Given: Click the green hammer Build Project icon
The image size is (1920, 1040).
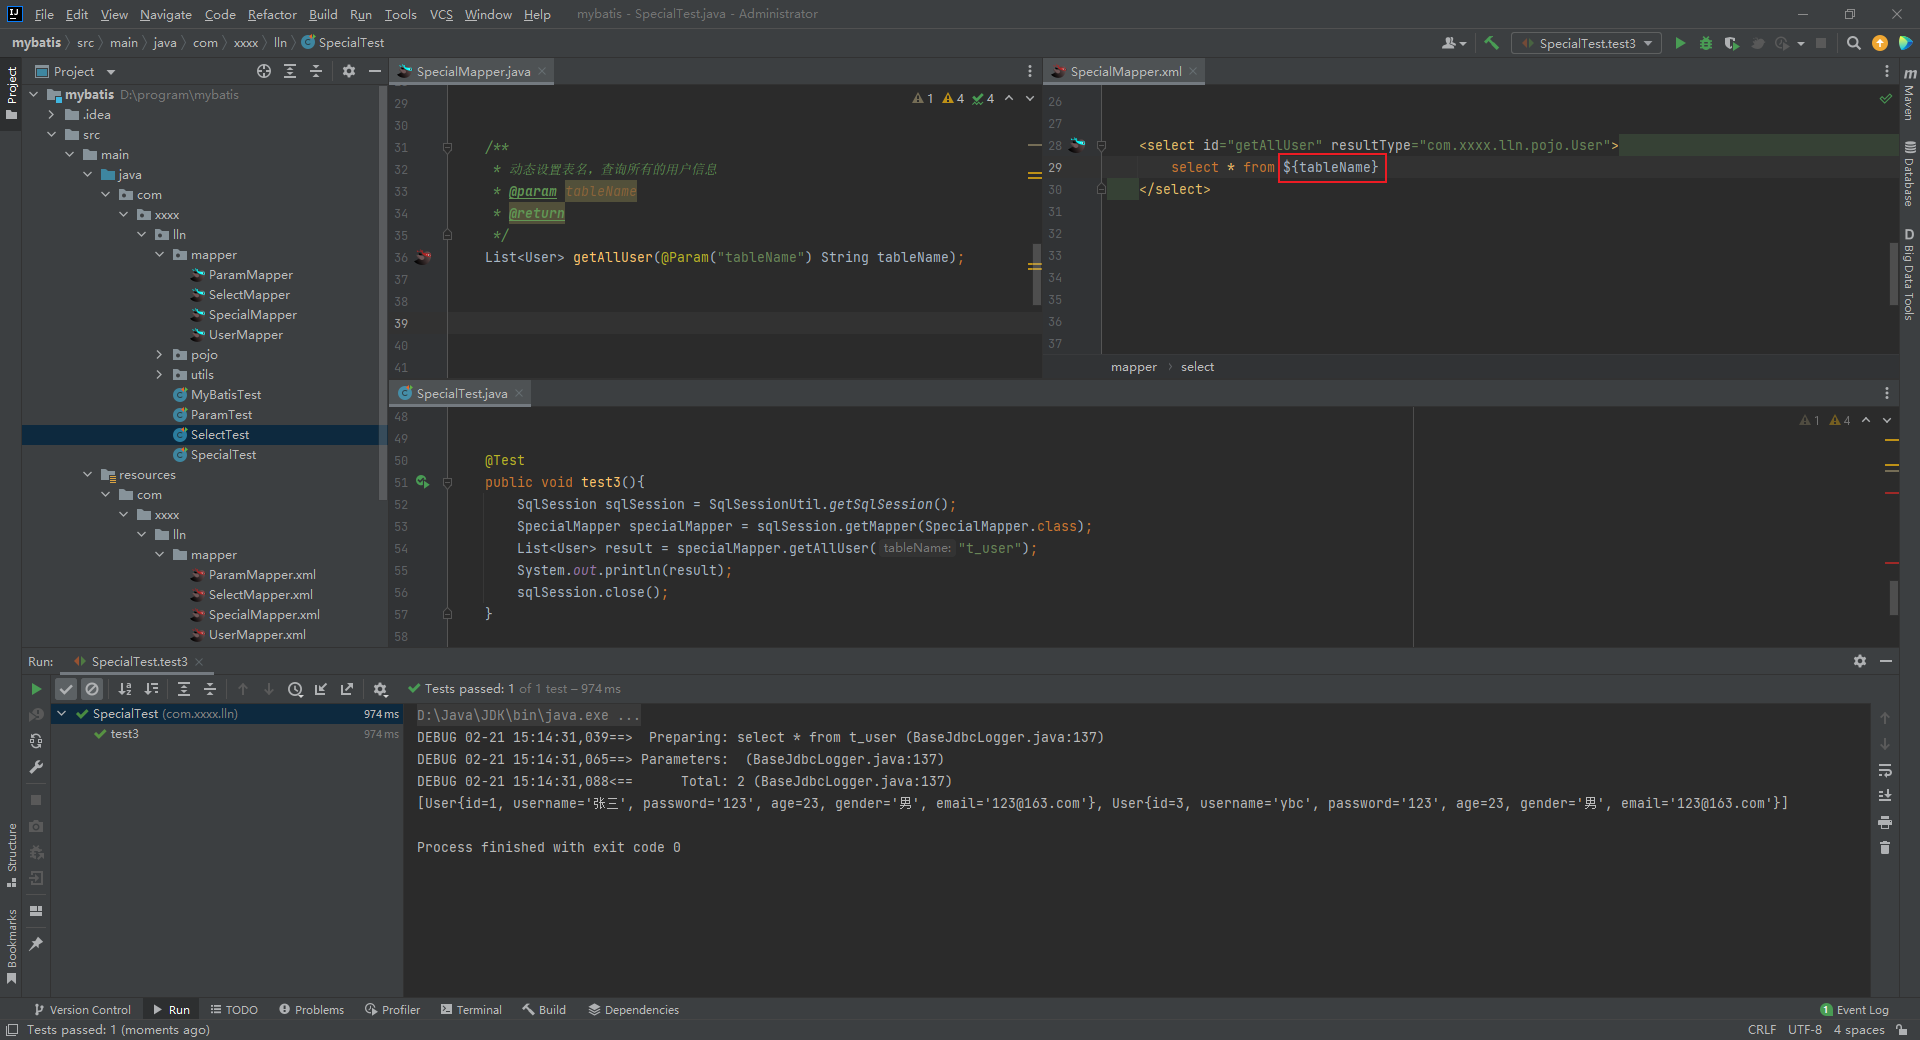Looking at the screenshot, I should [x=1491, y=43].
